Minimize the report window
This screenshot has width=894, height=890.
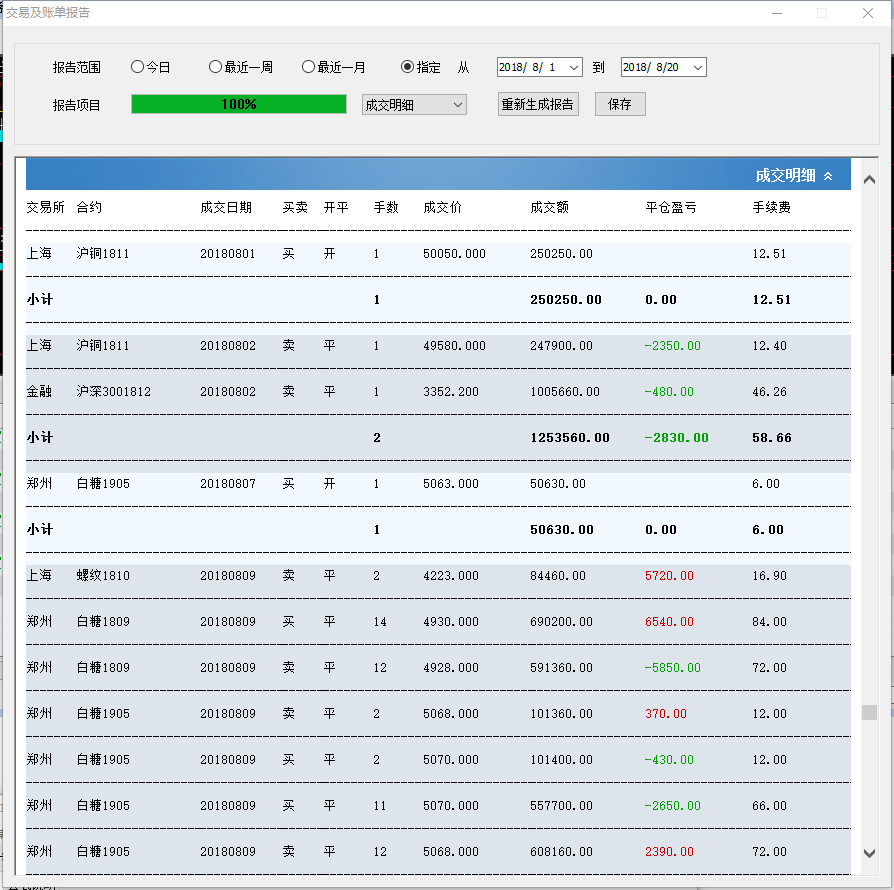[776, 13]
